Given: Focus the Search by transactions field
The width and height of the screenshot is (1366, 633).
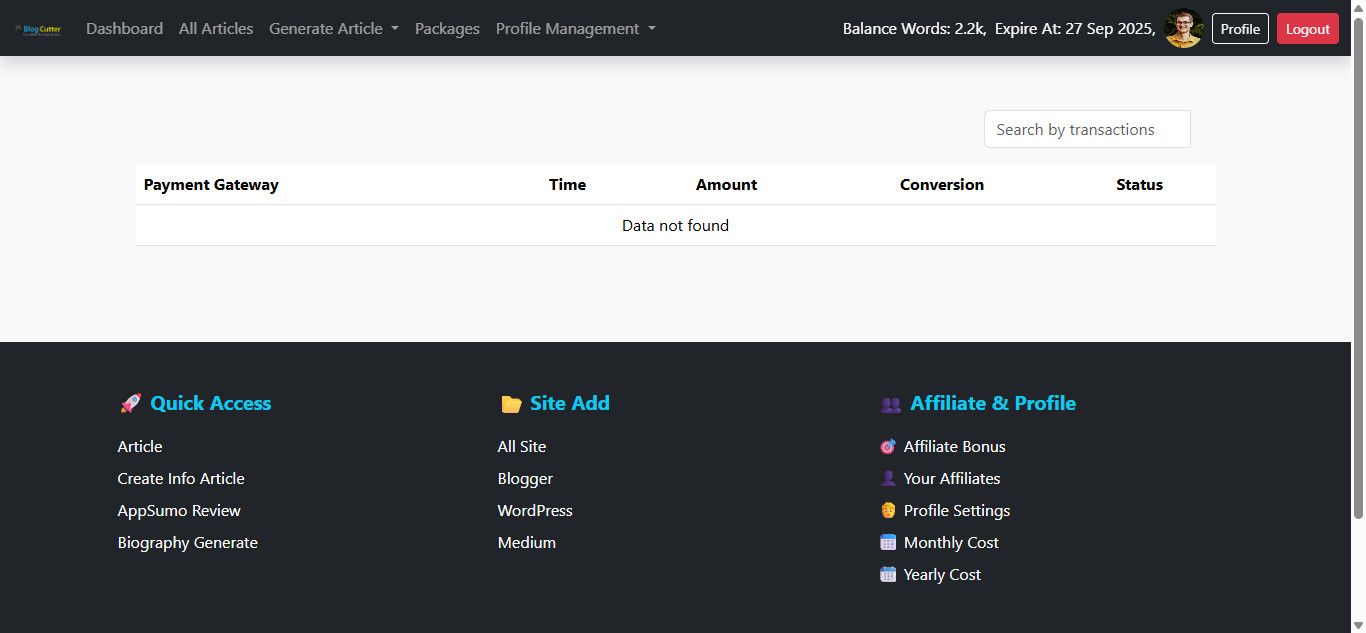Looking at the screenshot, I should (1087, 130).
